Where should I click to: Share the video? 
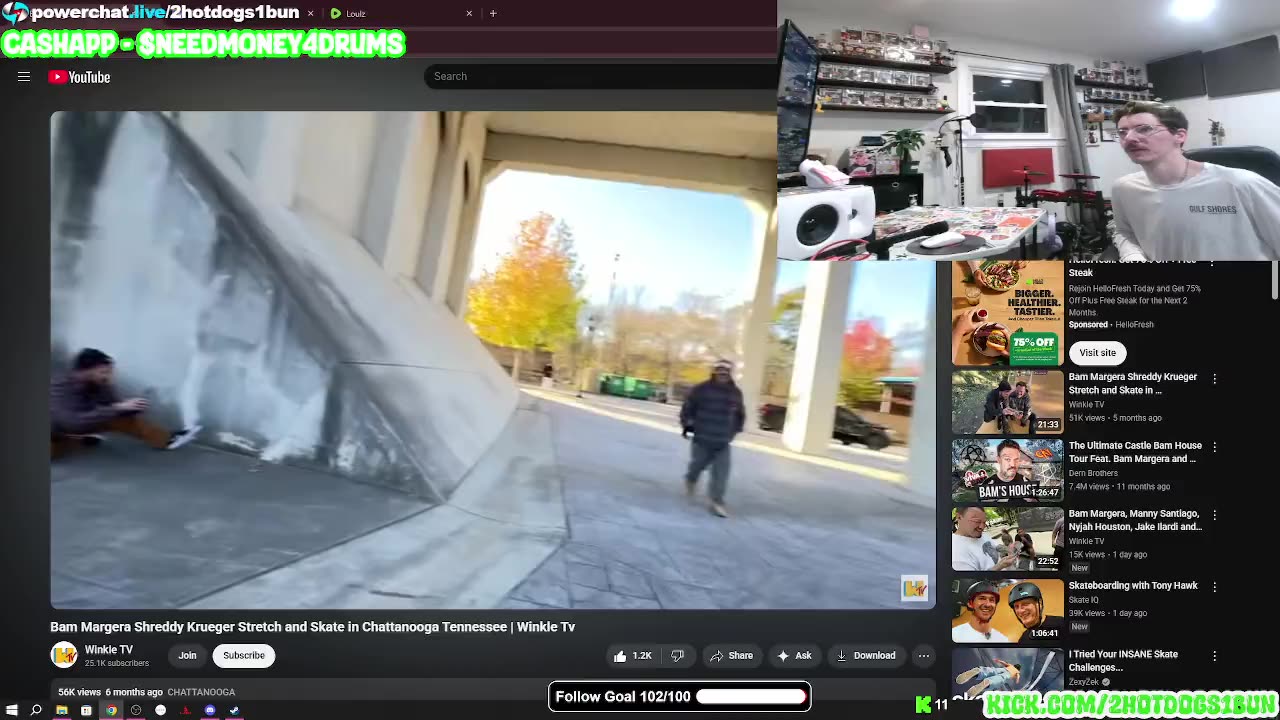(x=731, y=656)
